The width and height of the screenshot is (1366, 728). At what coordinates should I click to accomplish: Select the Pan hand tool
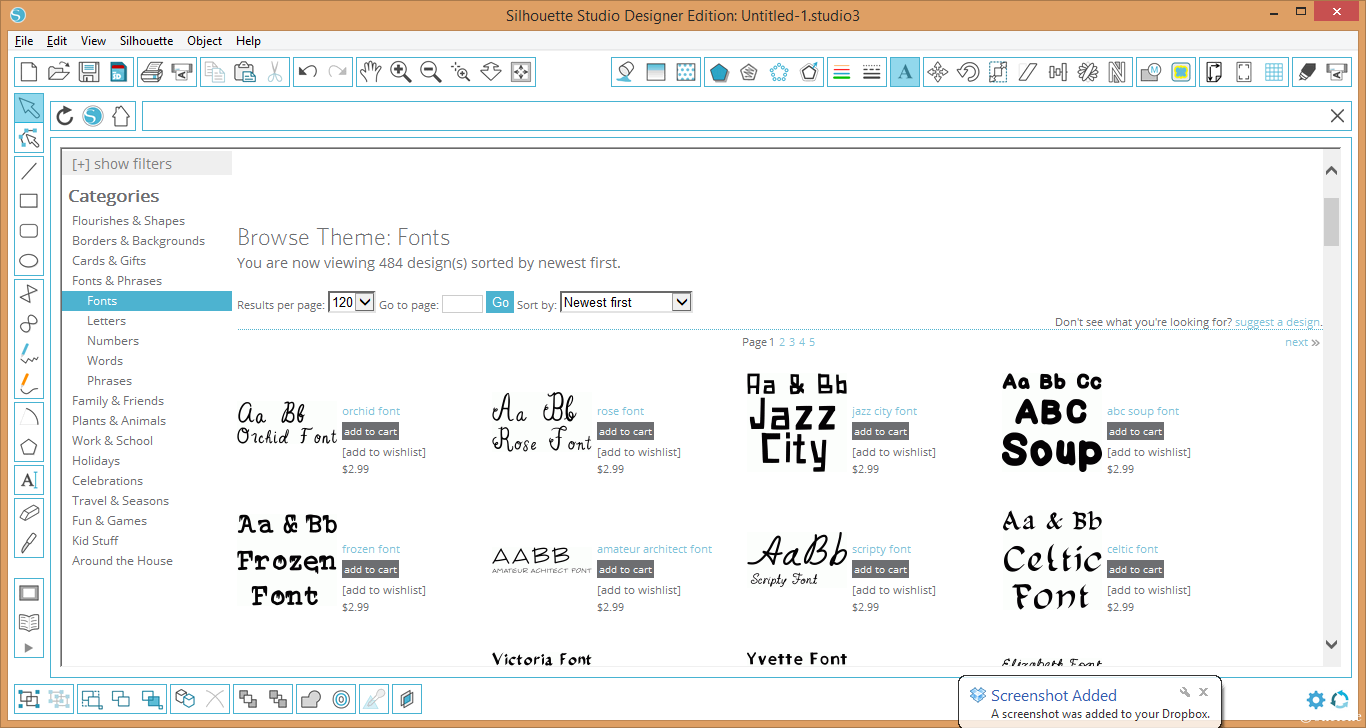point(371,72)
